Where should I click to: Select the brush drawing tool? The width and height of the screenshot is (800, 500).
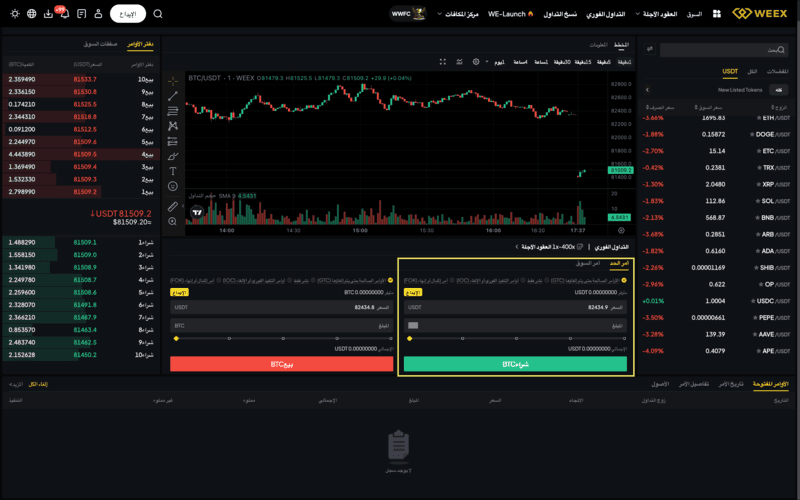click(x=173, y=156)
